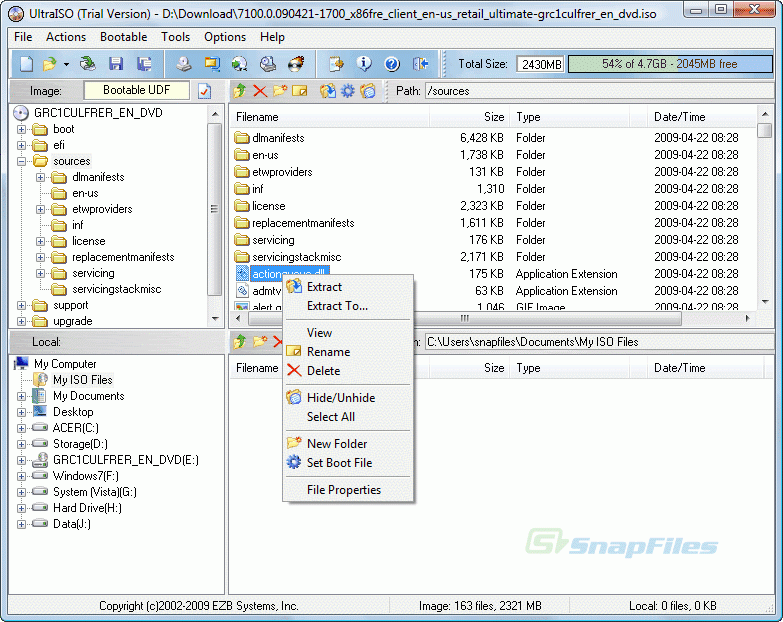The image size is (783, 622).
Task: Click the Save As toolbar icon
Action: click(144, 64)
